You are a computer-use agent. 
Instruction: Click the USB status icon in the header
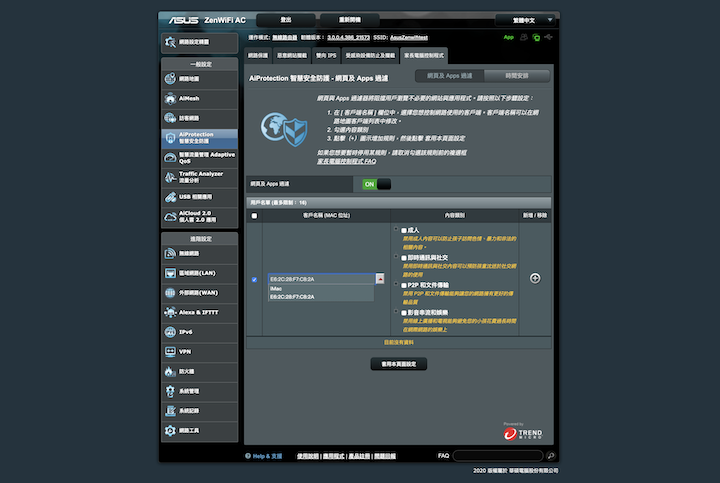point(548,37)
